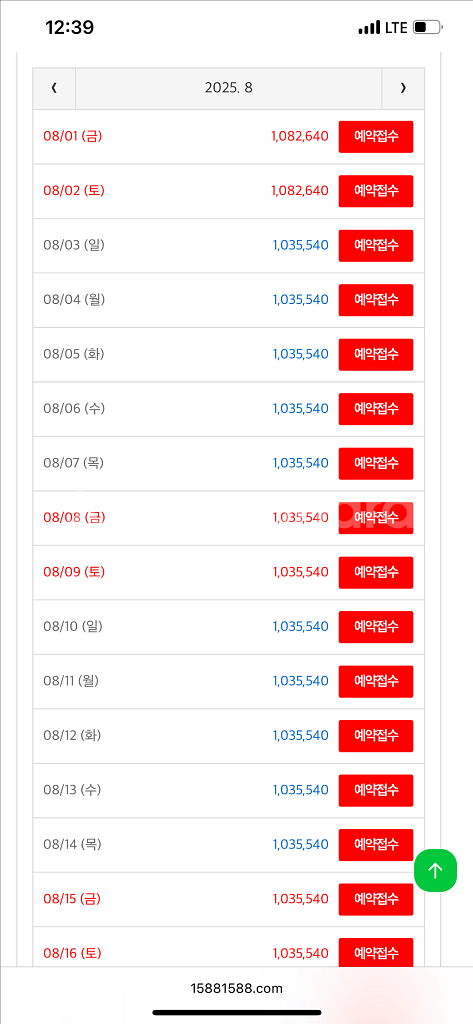
Task: Reserve the 08/03 (일) date
Action: point(376,246)
